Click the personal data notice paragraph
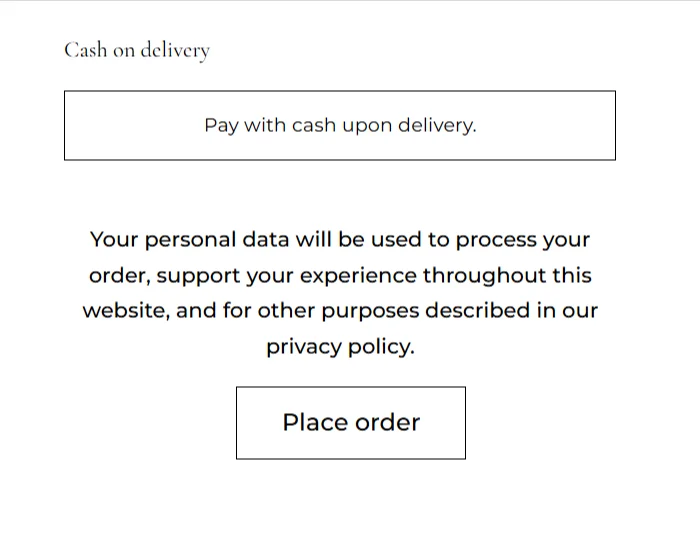Viewport: 700px width, 558px height. point(340,293)
